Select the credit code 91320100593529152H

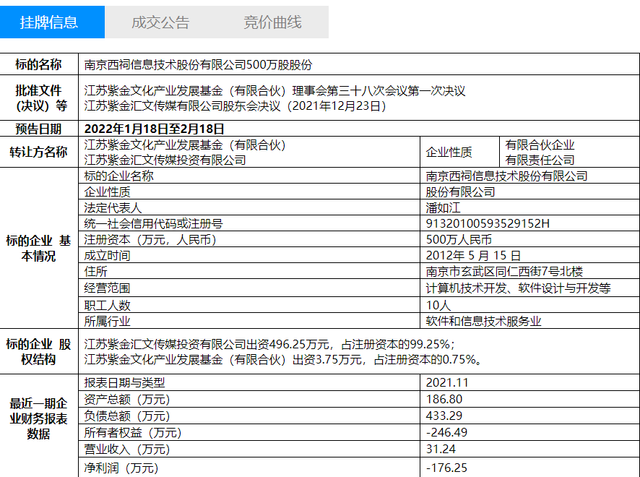click(488, 224)
